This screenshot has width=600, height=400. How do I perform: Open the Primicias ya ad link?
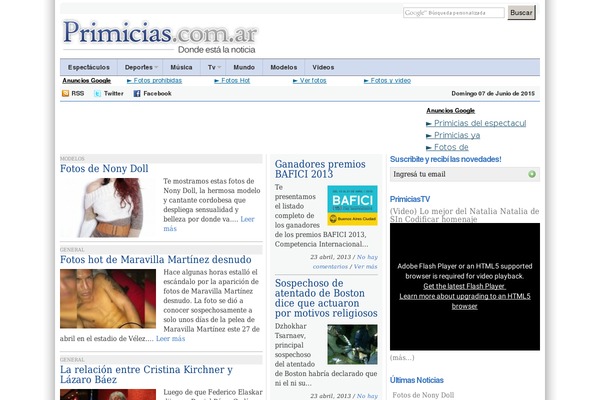453,135
